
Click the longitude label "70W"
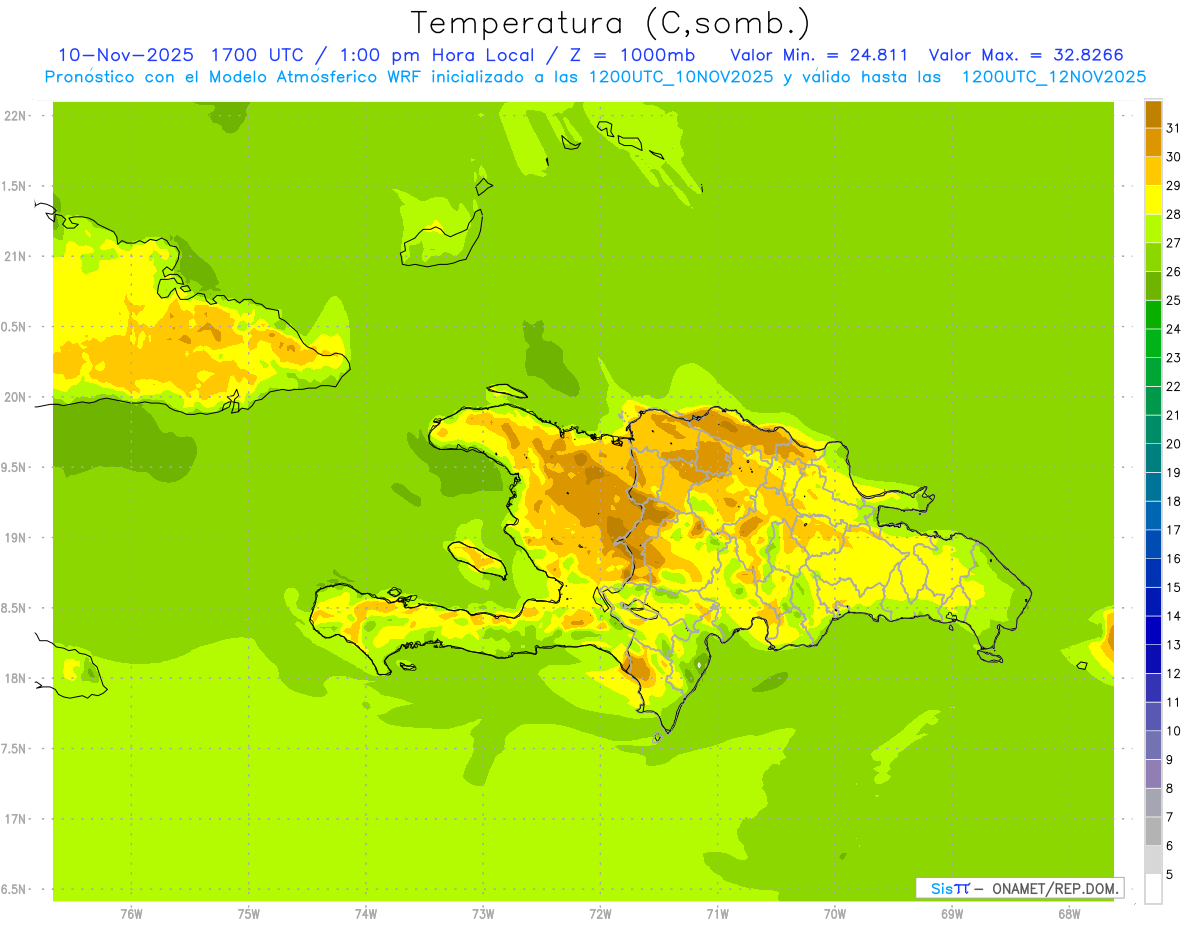(x=835, y=914)
